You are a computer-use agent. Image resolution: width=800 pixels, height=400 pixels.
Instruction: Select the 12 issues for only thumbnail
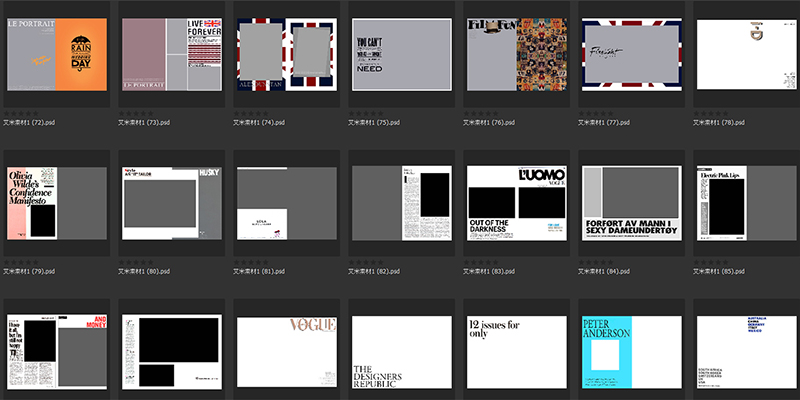[x=517, y=352]
